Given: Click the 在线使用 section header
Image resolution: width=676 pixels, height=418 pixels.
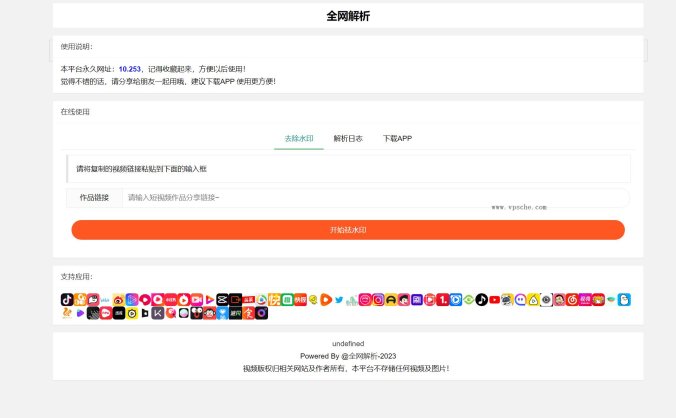Looking at the screenshot, I should pyautogui.click(x=75, y=112).
